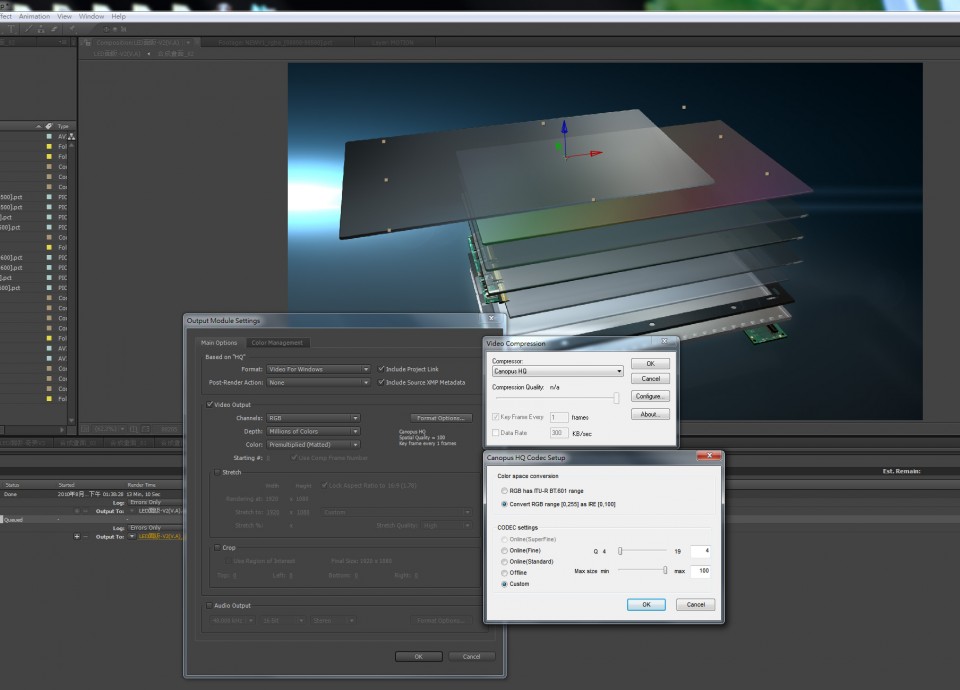The width and height of the screenshot is (960, 690).
Task: Click the Max size value field showing 100
Action: coord(699,571)
